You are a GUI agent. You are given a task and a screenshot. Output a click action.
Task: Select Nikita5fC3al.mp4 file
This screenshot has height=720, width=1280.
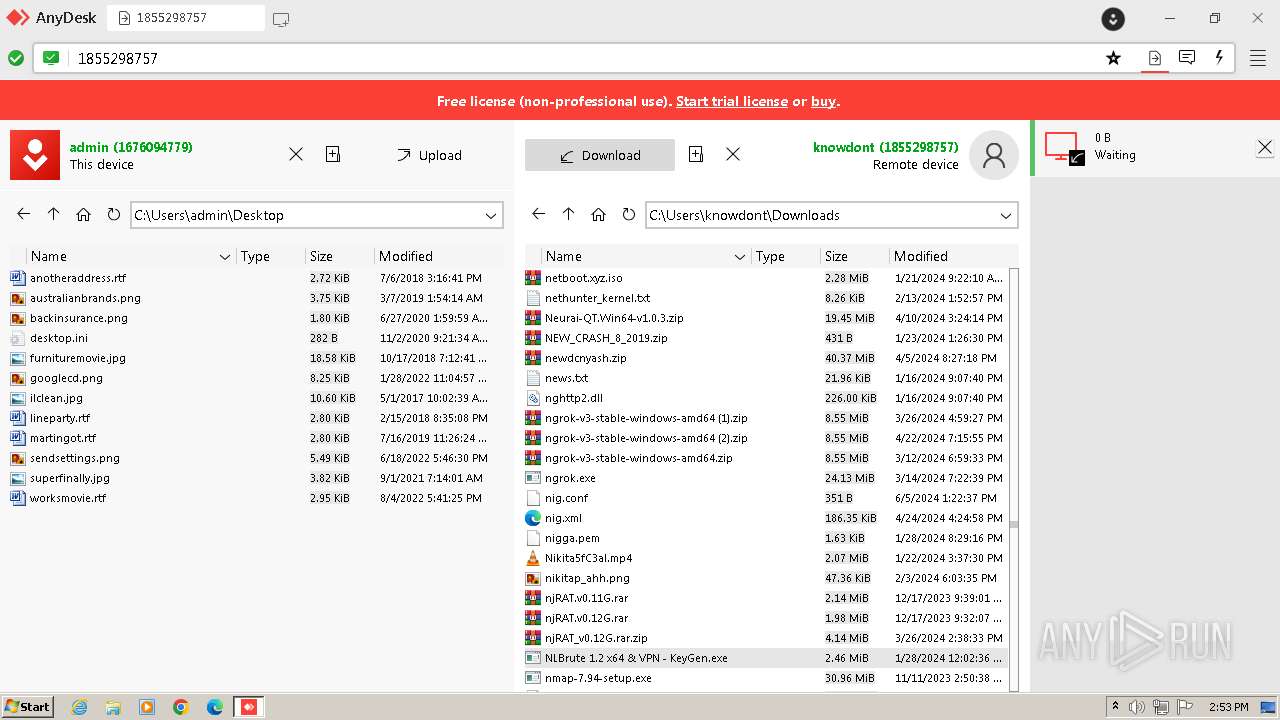click(x=766, y=558)
